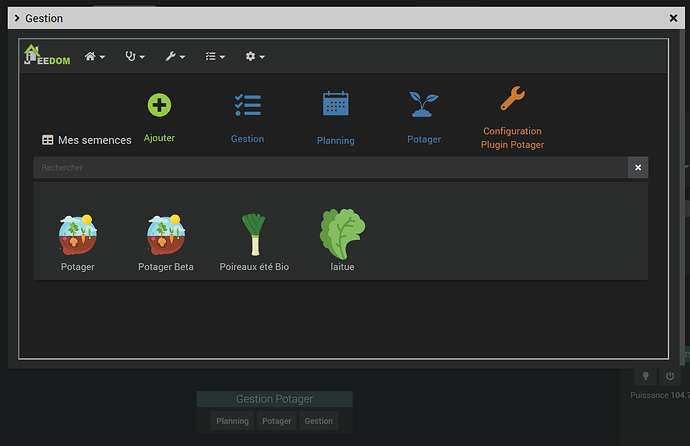The width and height of the screenshot is (690, 446).
Task: Close the Gestion dialog
Action: point(673,18)
